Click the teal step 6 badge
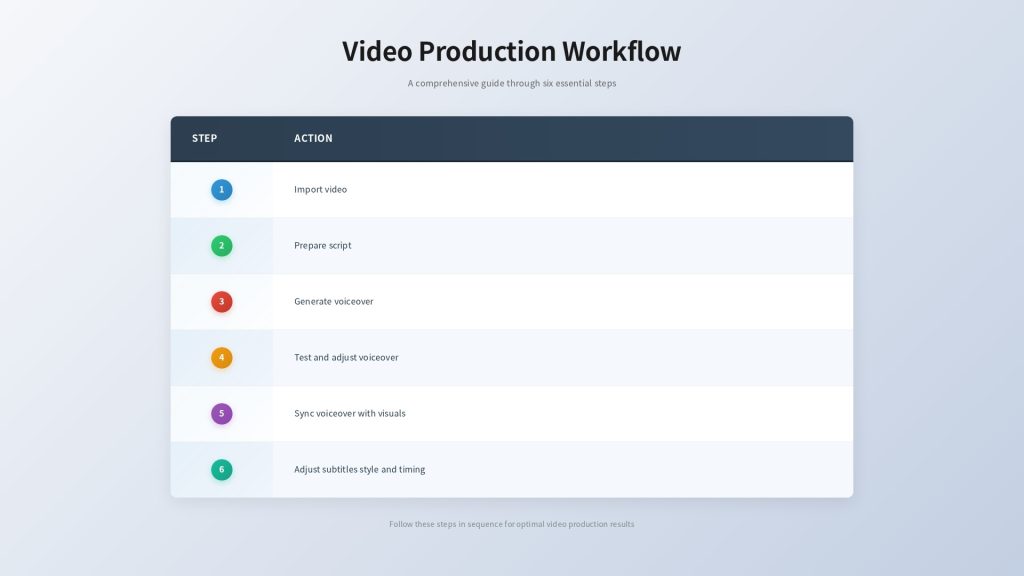The image size is (1024, 576). [221, 469]
